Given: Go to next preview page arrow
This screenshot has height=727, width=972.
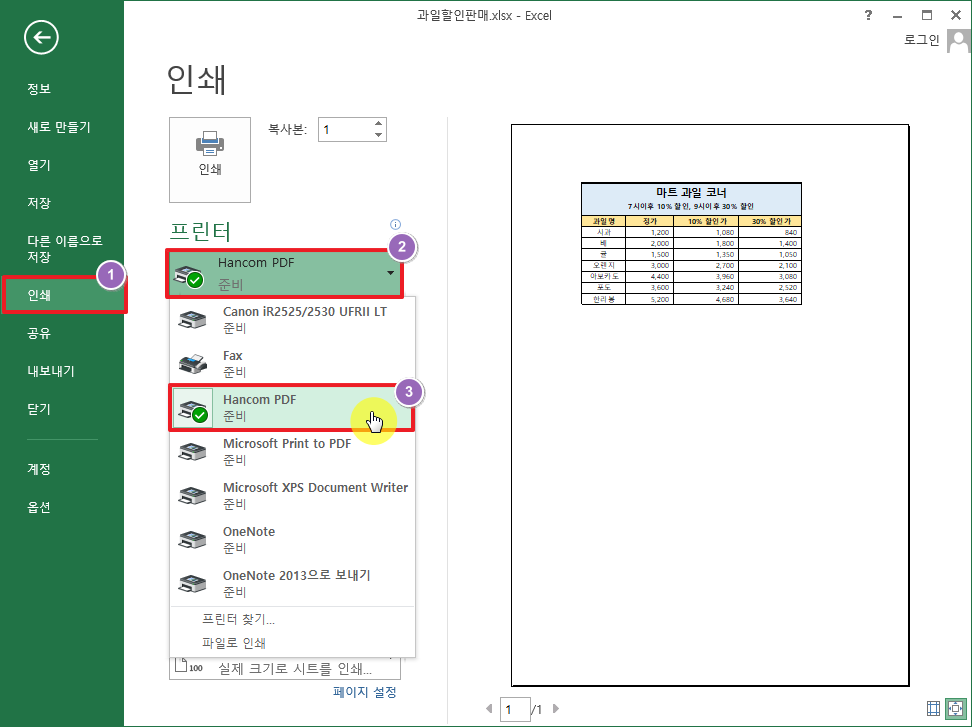Looking at the screenshot, I should pyautogui.click(x=556, y=708).
